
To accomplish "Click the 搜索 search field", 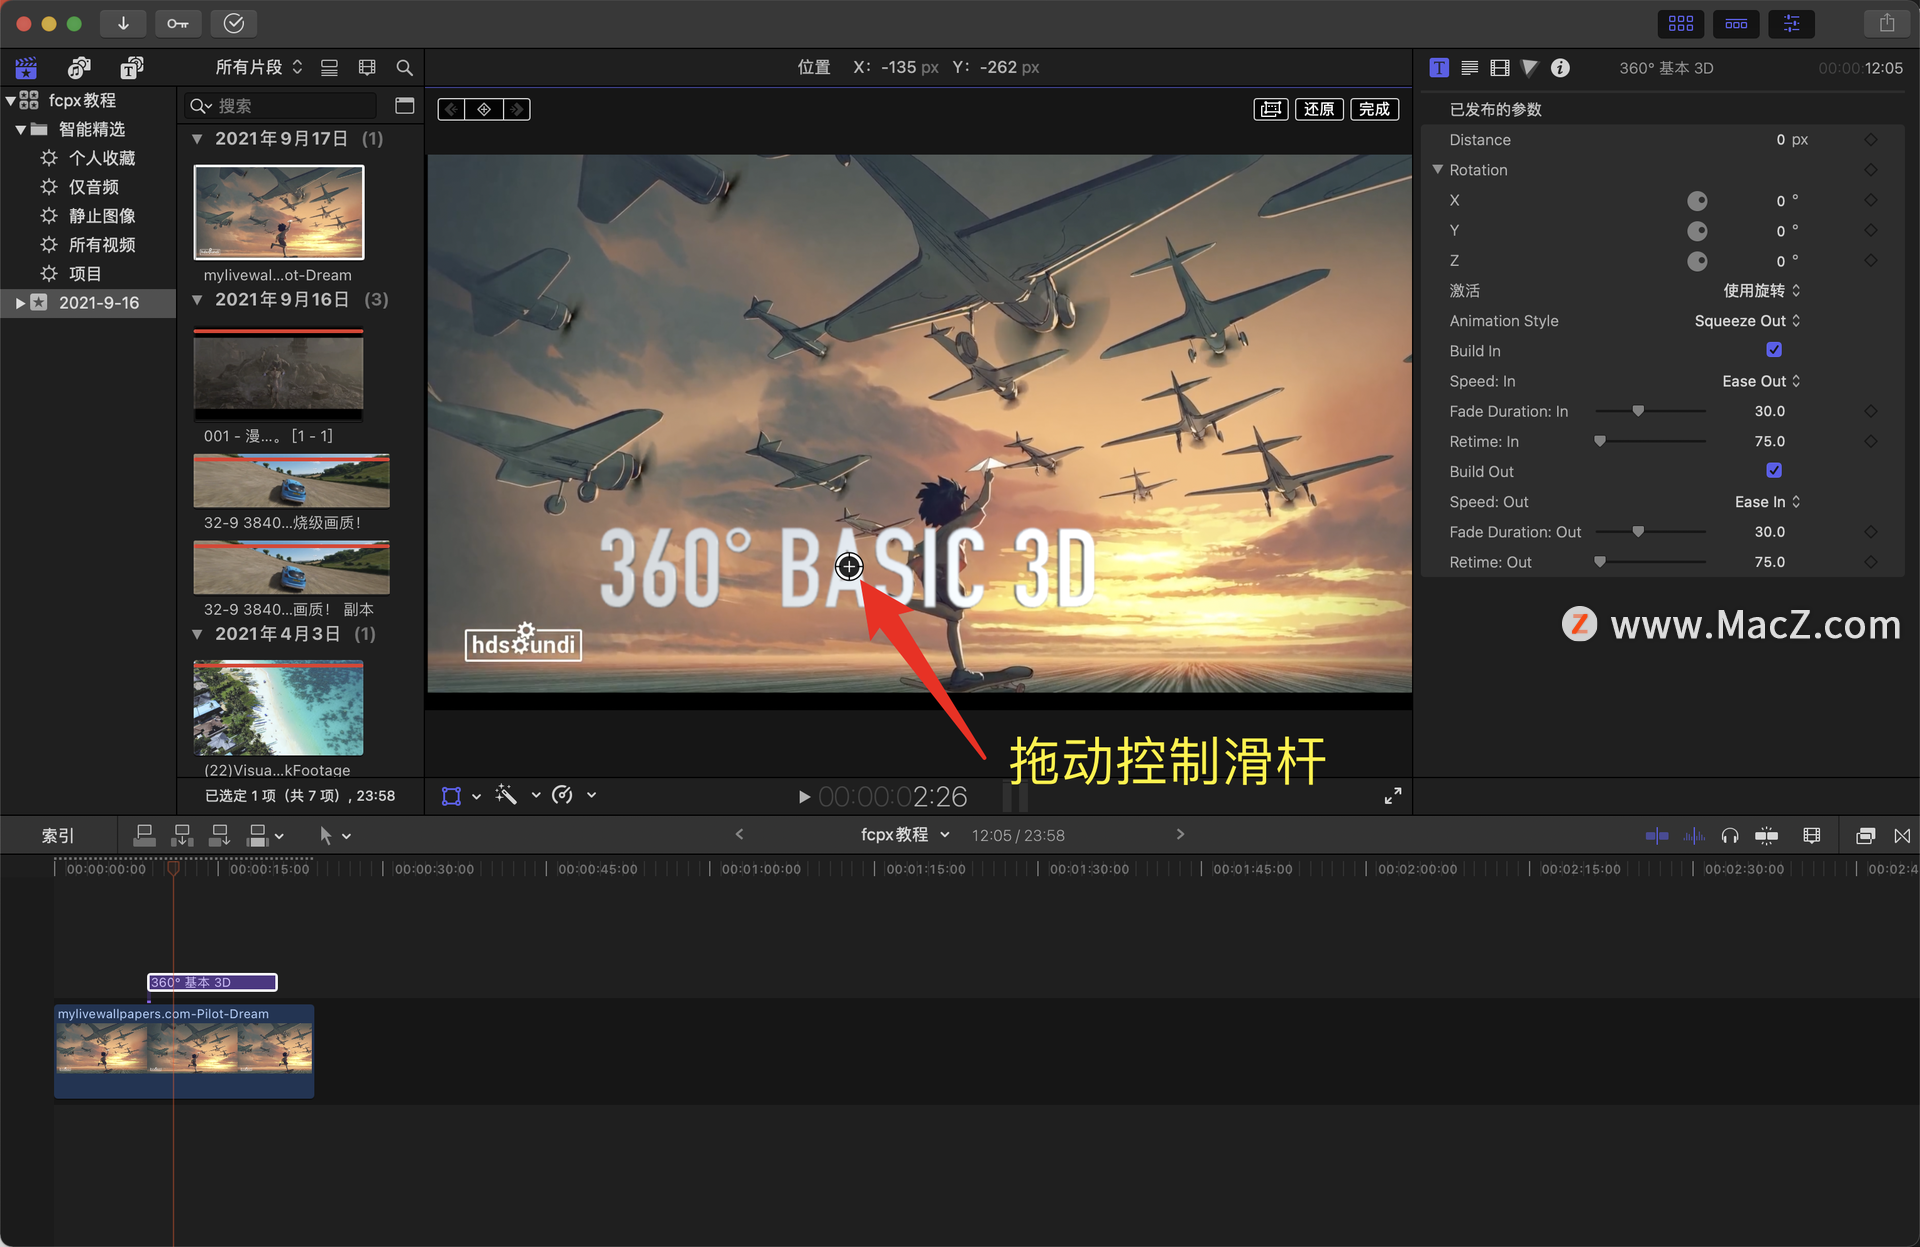I will coord(282,106).
